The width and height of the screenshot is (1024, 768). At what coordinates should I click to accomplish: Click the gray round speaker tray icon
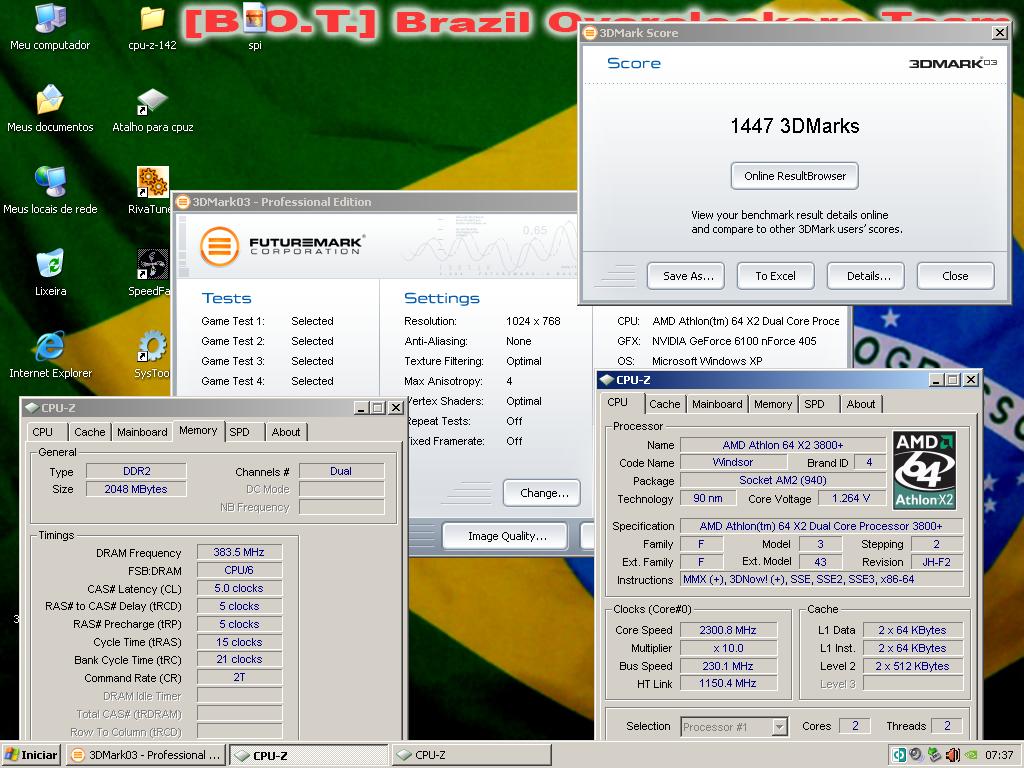coord(916,755)
